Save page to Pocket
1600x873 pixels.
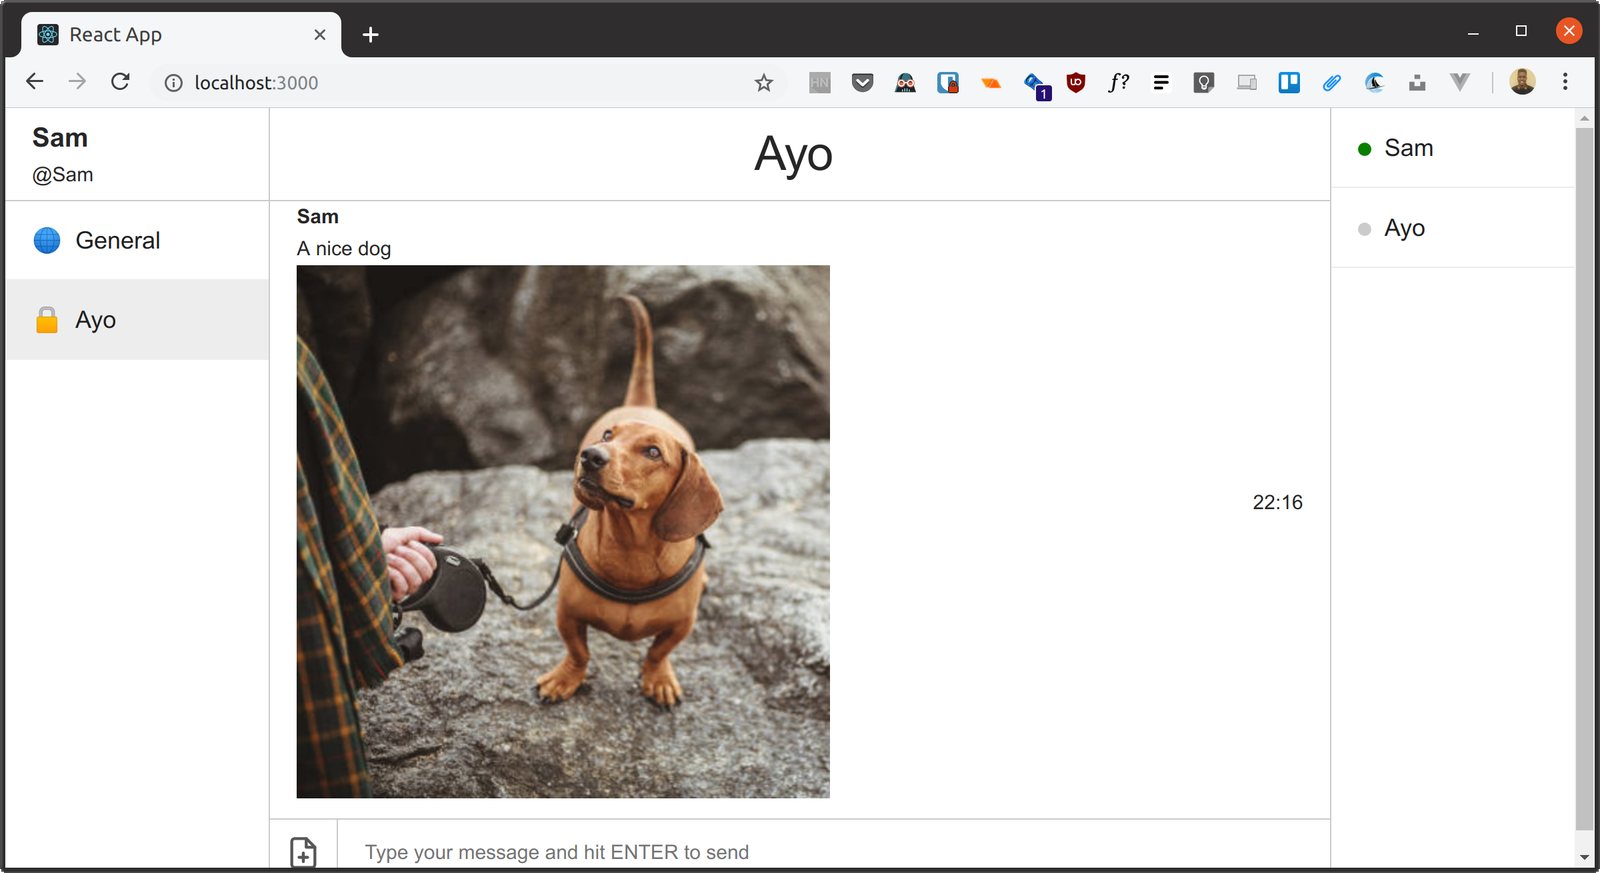coord(862,83)
